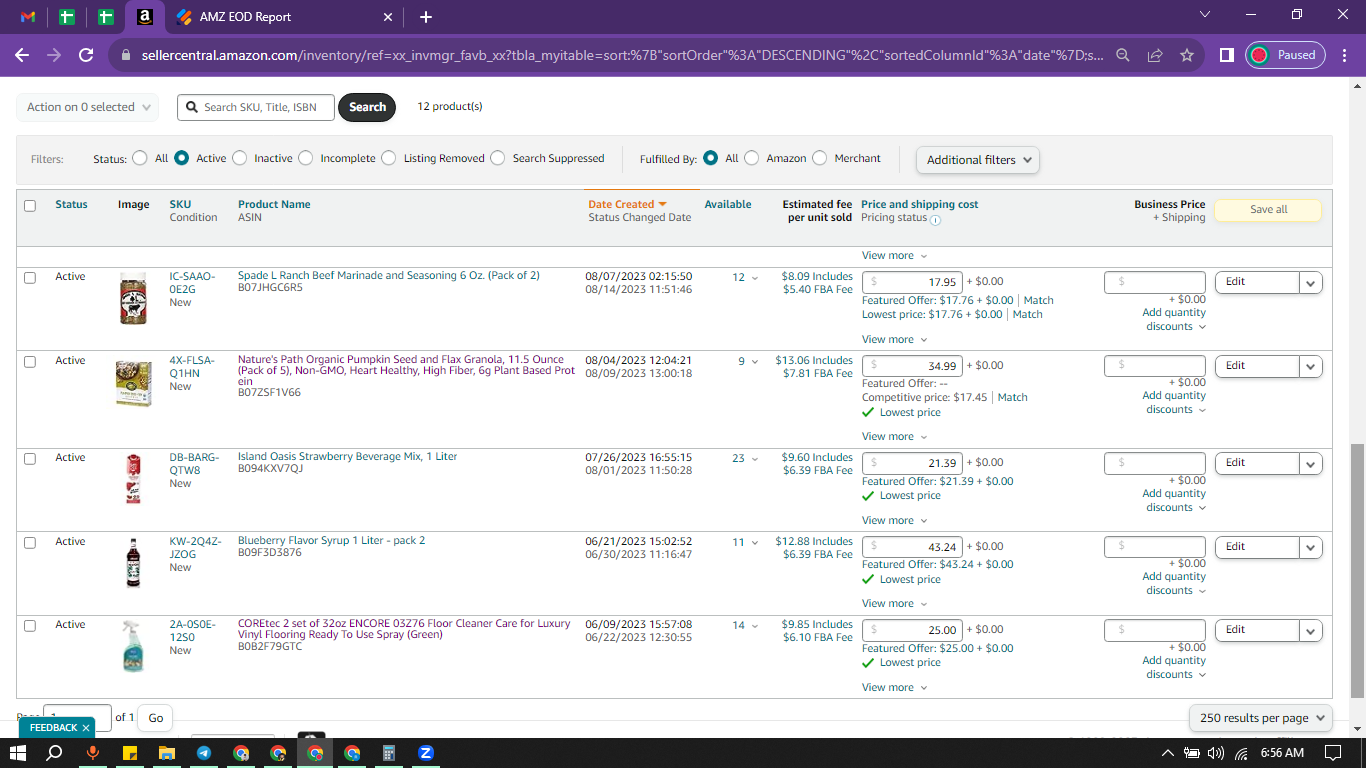Edit the 43.24 price field

coord(912,546)
